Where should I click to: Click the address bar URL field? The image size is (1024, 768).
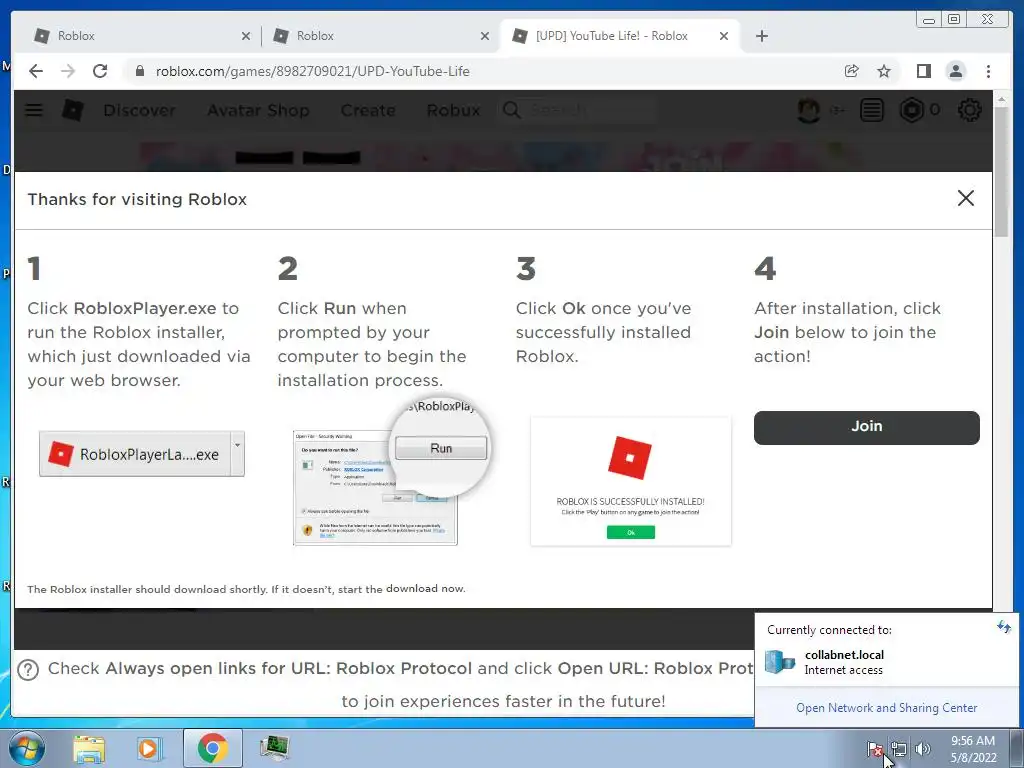483,71
